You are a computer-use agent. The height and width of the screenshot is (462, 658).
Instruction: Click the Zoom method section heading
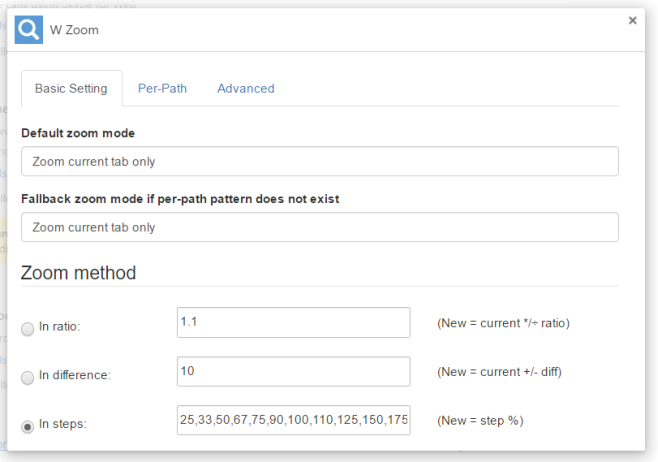click(78, 273)
